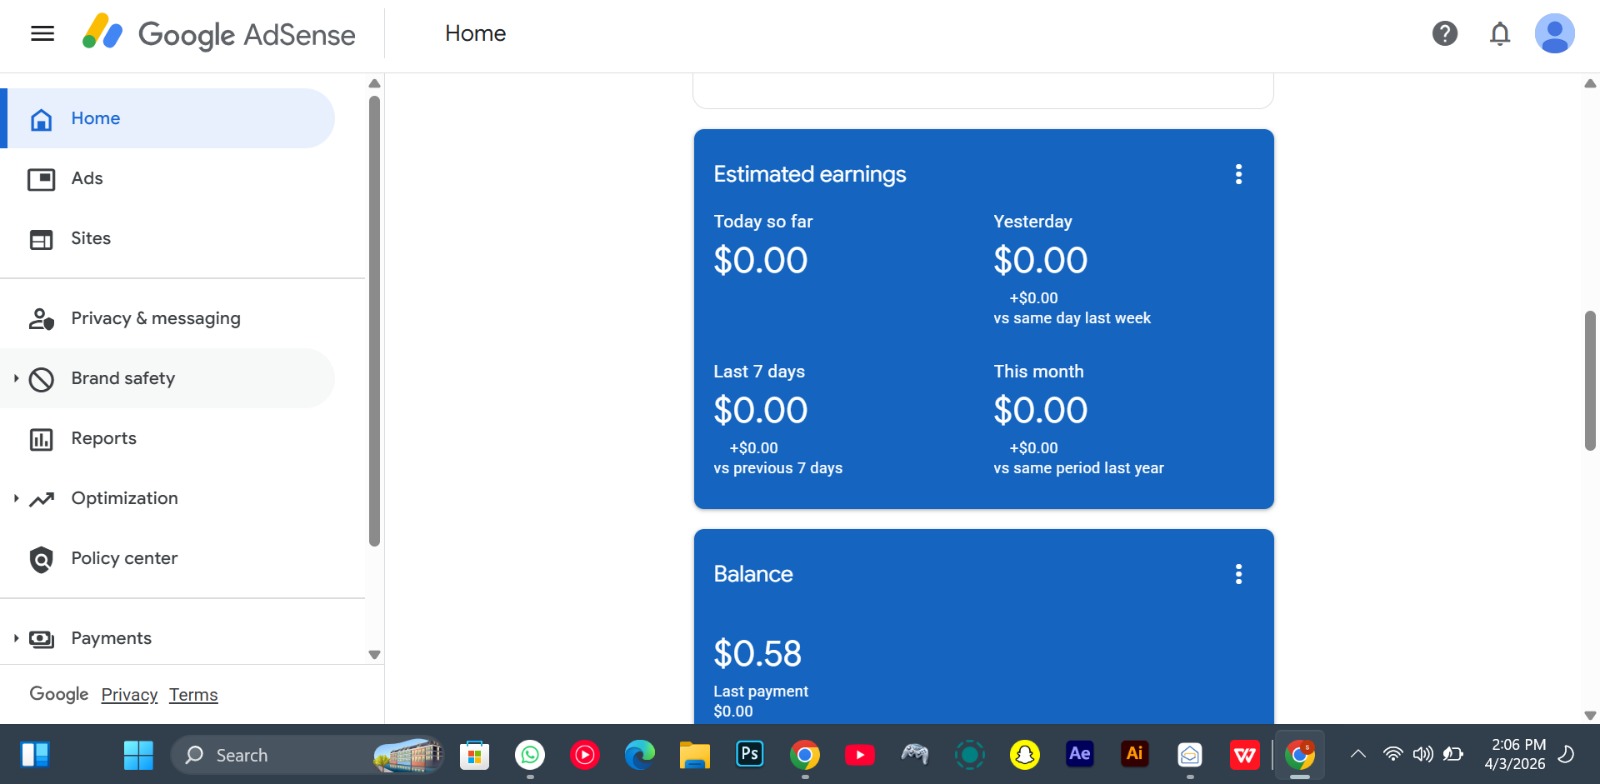Image resolution: width=1600 pixels, height=784 pixels.
Task: Open the Help question mark icon
Action: (x=1445, y=34)
